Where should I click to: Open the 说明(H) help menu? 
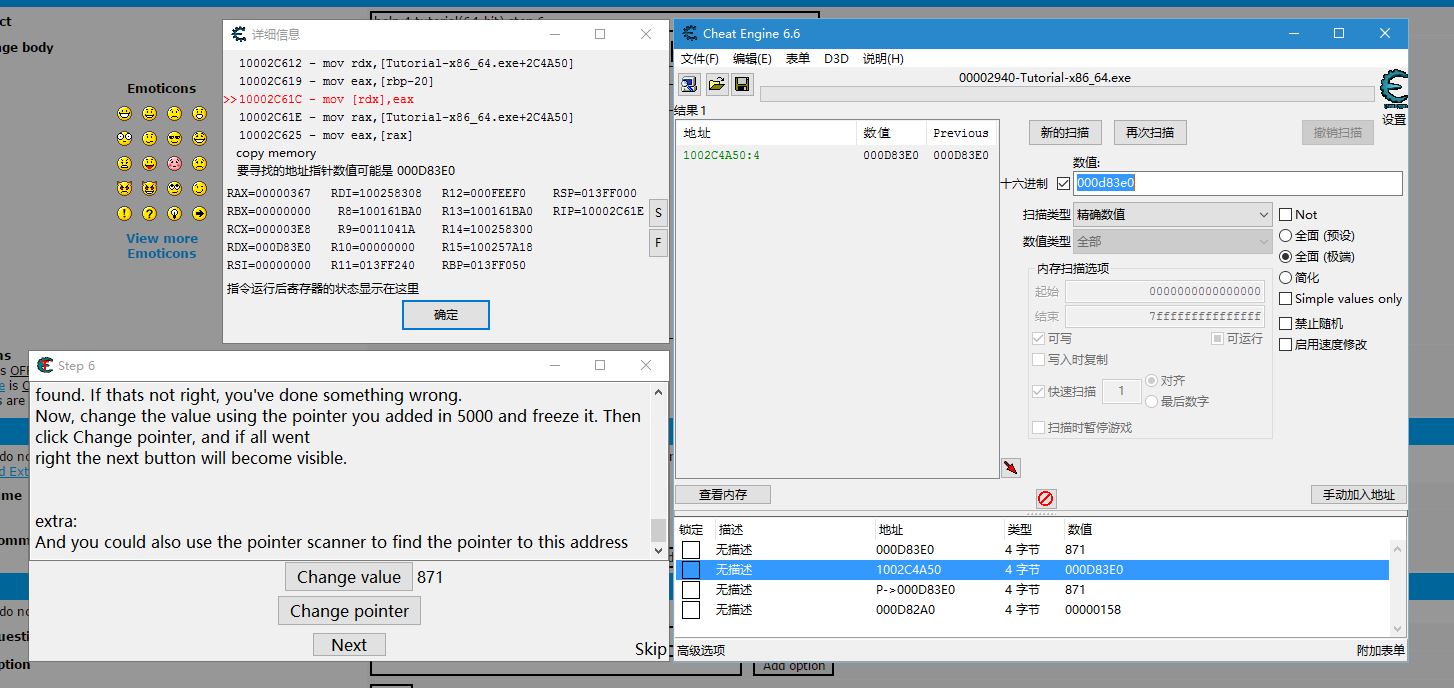pyautogui.click(x=883, y=59)
